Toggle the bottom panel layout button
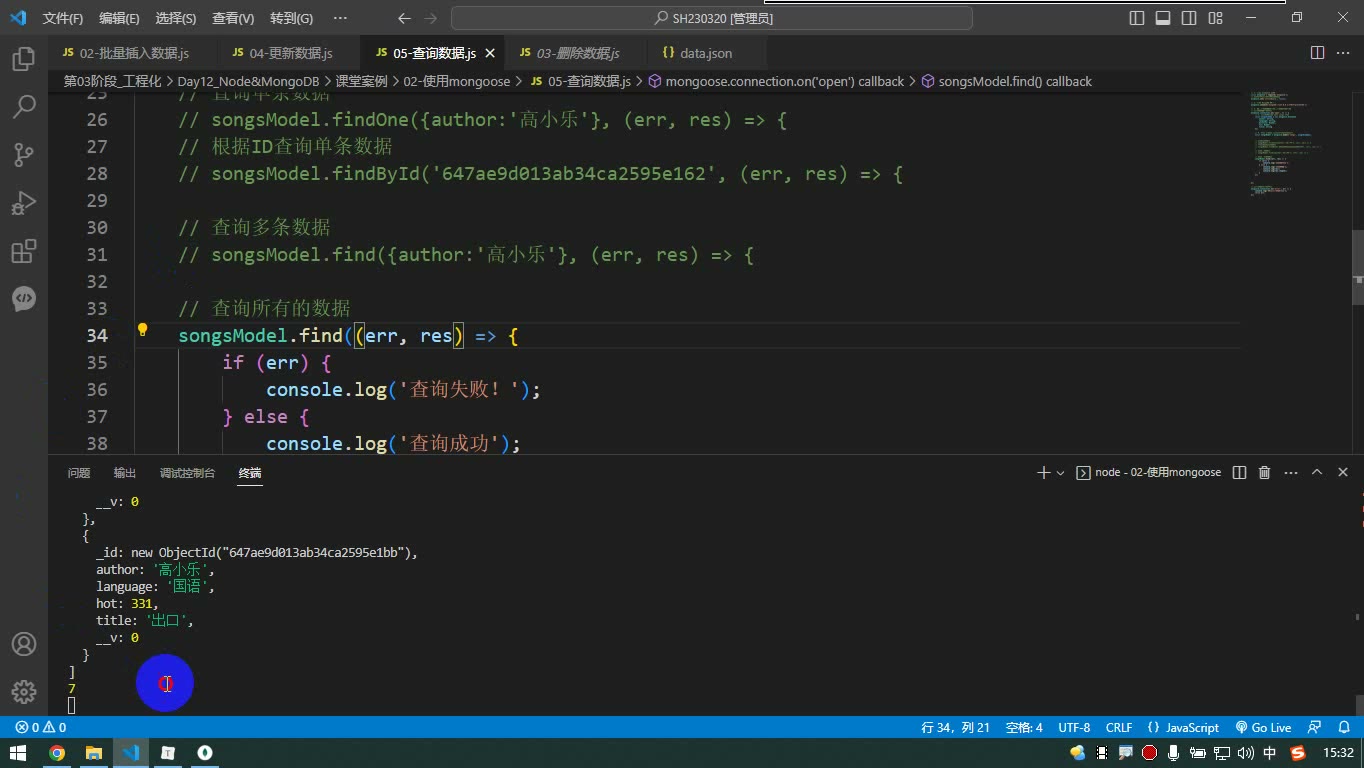 coord(1163,18)
